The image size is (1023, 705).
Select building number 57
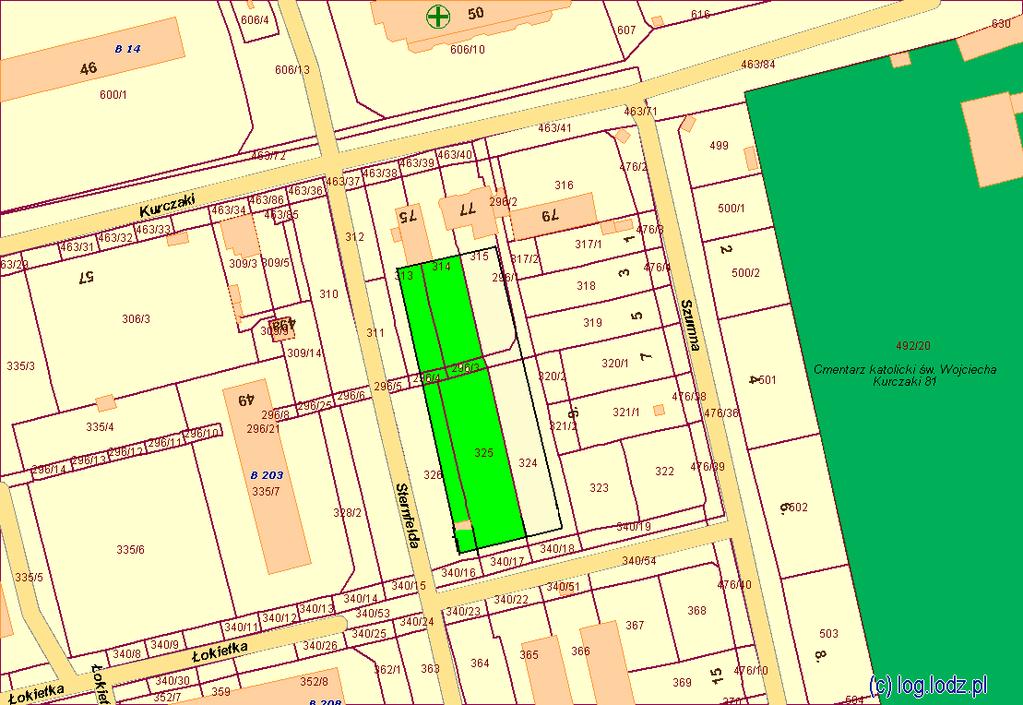point(85,277)
